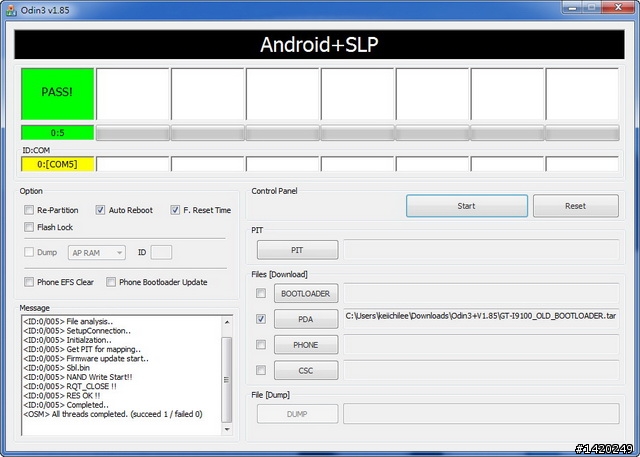
Task: Click the Odin3 title bar app icon
Action: click(11, 10)
